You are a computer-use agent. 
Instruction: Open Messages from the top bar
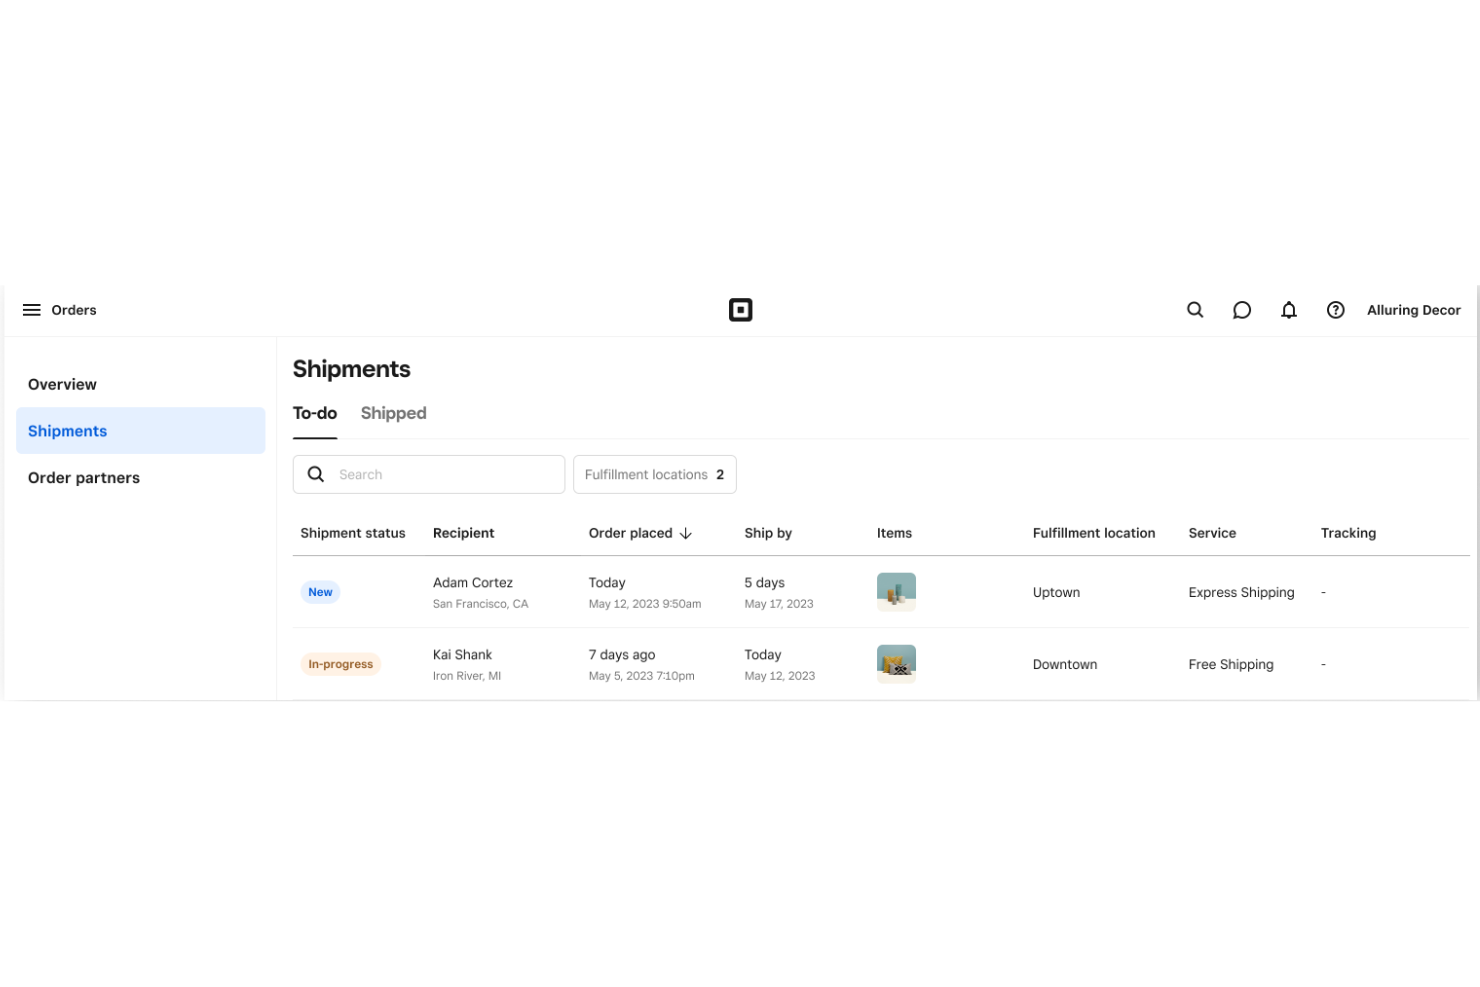[1242, 310]
